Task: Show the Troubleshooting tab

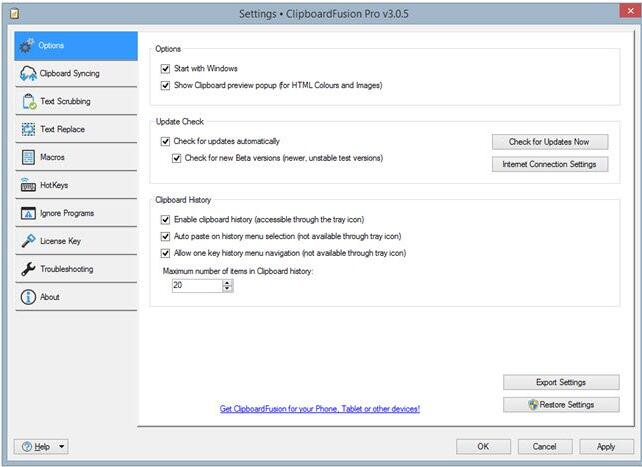Action: [x=76, y=269]
